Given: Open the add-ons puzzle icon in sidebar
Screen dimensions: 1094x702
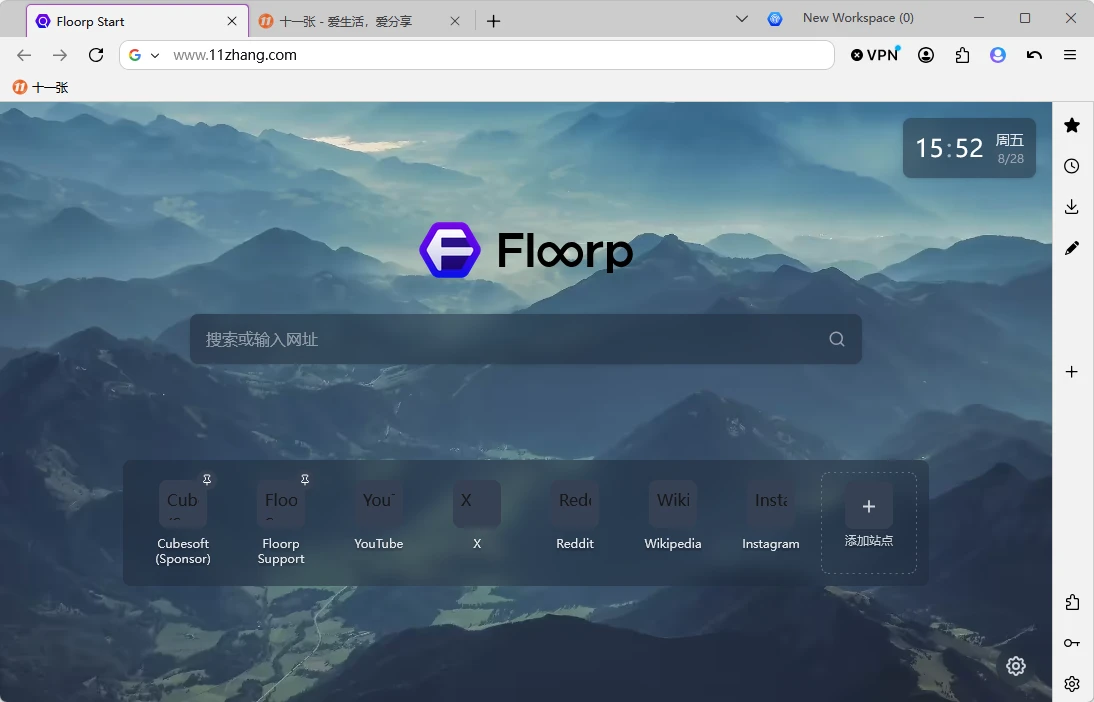Looking at the screenshot, I should [x=1072, y=602].
